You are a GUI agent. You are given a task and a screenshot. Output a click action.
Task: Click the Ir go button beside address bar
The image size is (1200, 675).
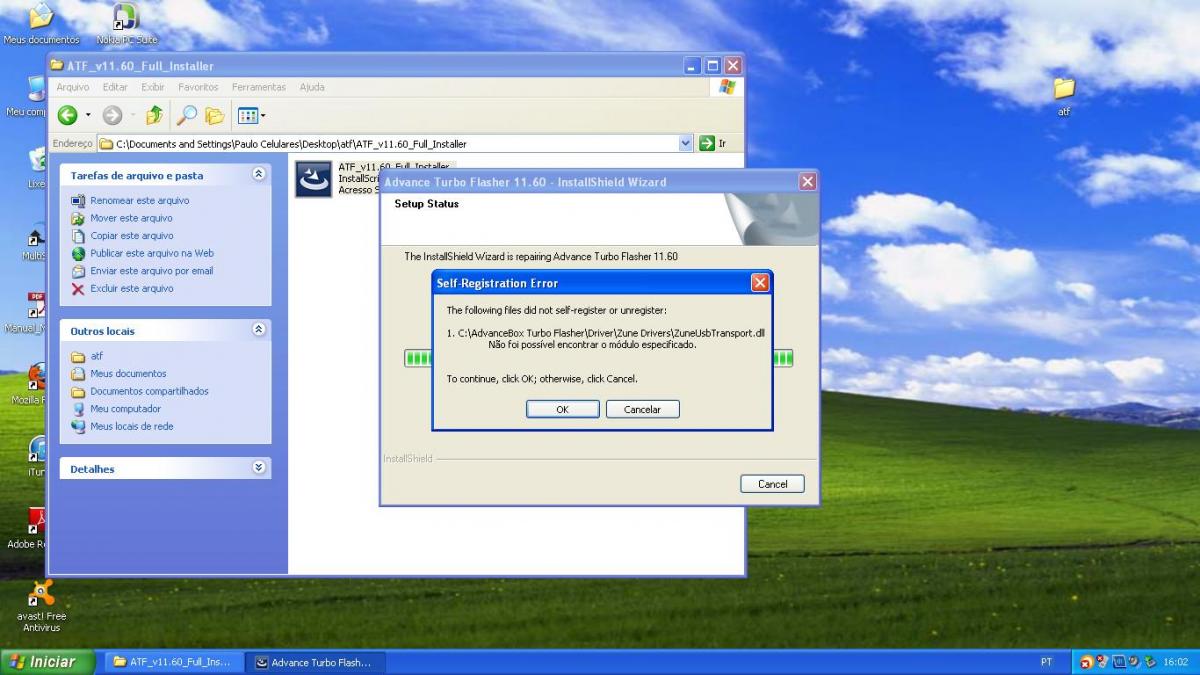713,144
